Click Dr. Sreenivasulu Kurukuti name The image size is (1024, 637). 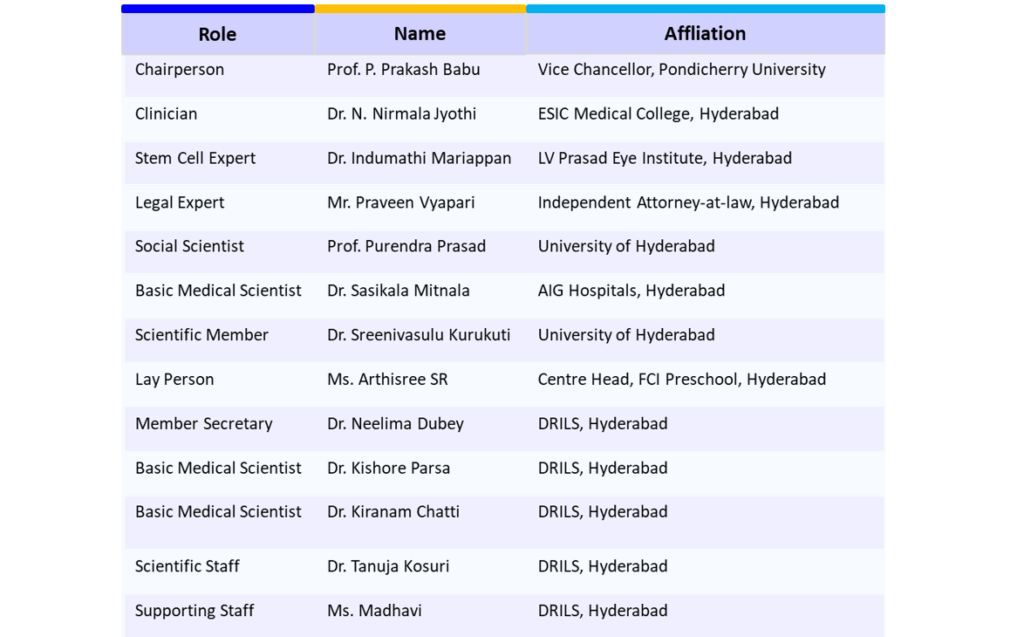419,335
